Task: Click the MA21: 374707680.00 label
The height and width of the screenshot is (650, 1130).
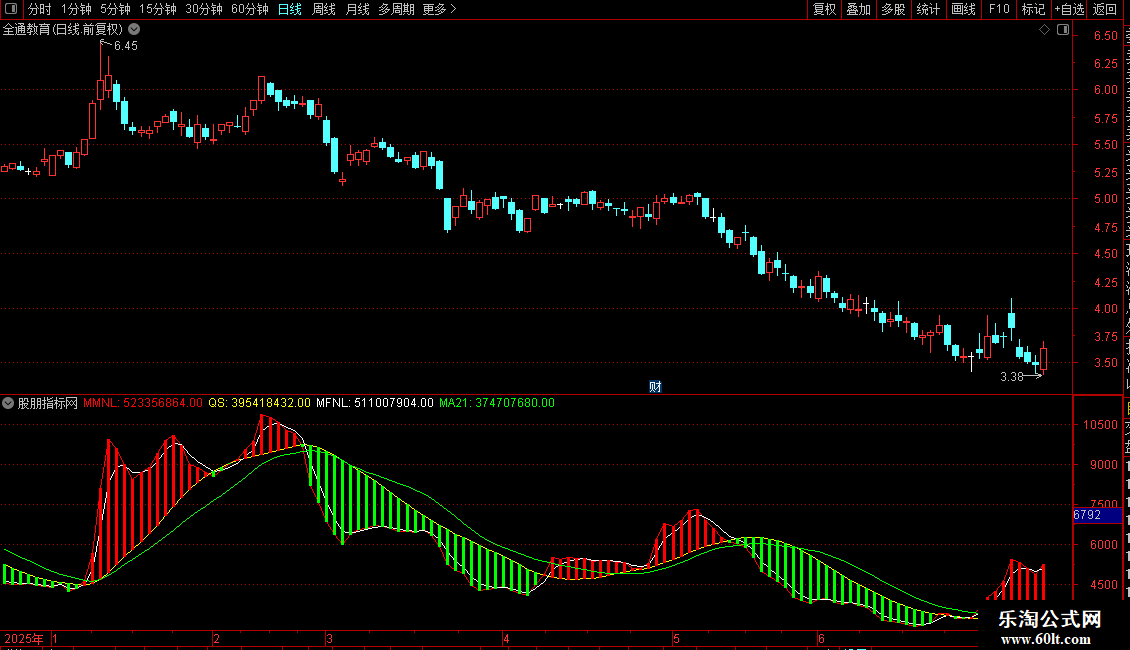Action: tap(497, 404)
